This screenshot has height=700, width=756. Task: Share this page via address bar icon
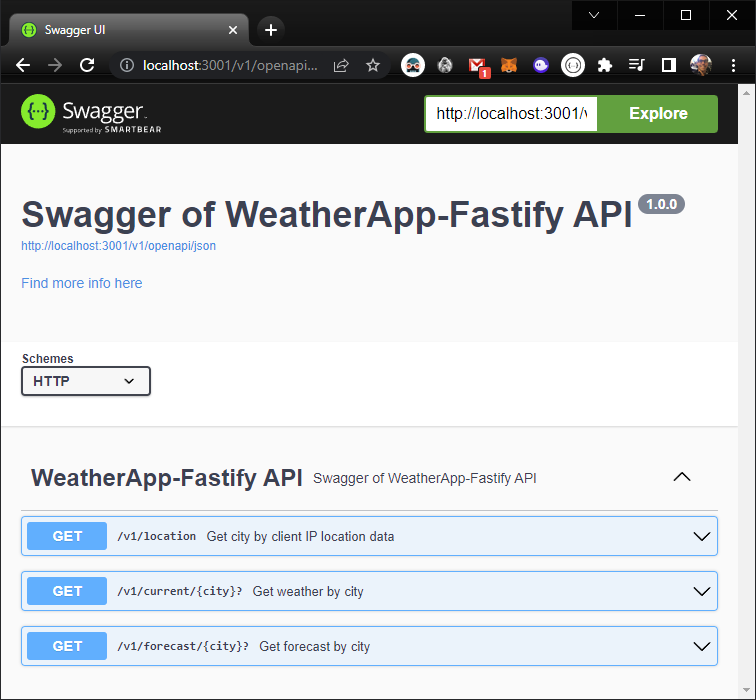(x=341, y=65)
